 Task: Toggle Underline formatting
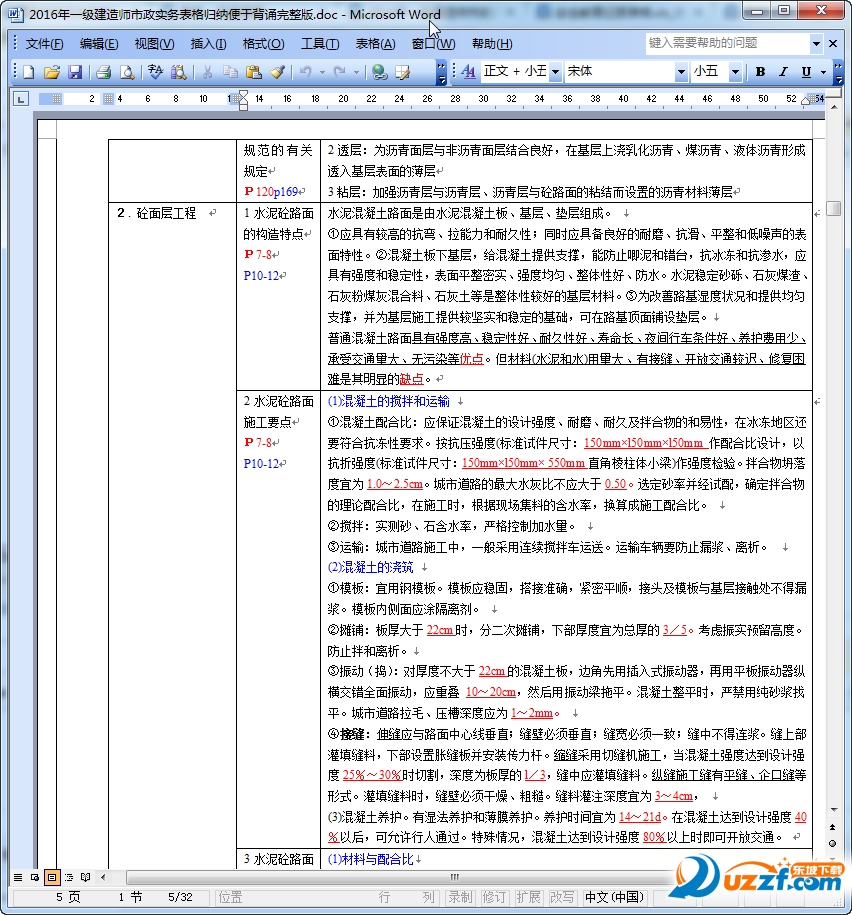(806, 72)
